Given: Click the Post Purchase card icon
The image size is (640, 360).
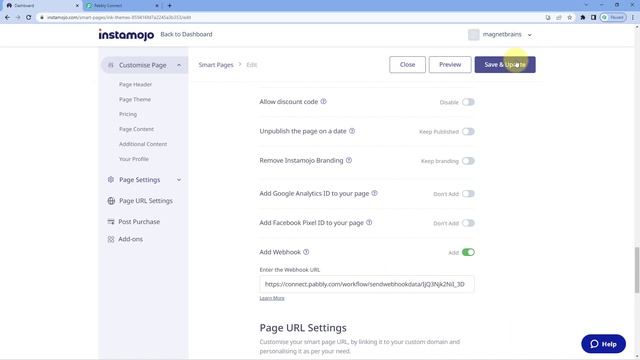Looking at the screenshot, I should 111,222.
